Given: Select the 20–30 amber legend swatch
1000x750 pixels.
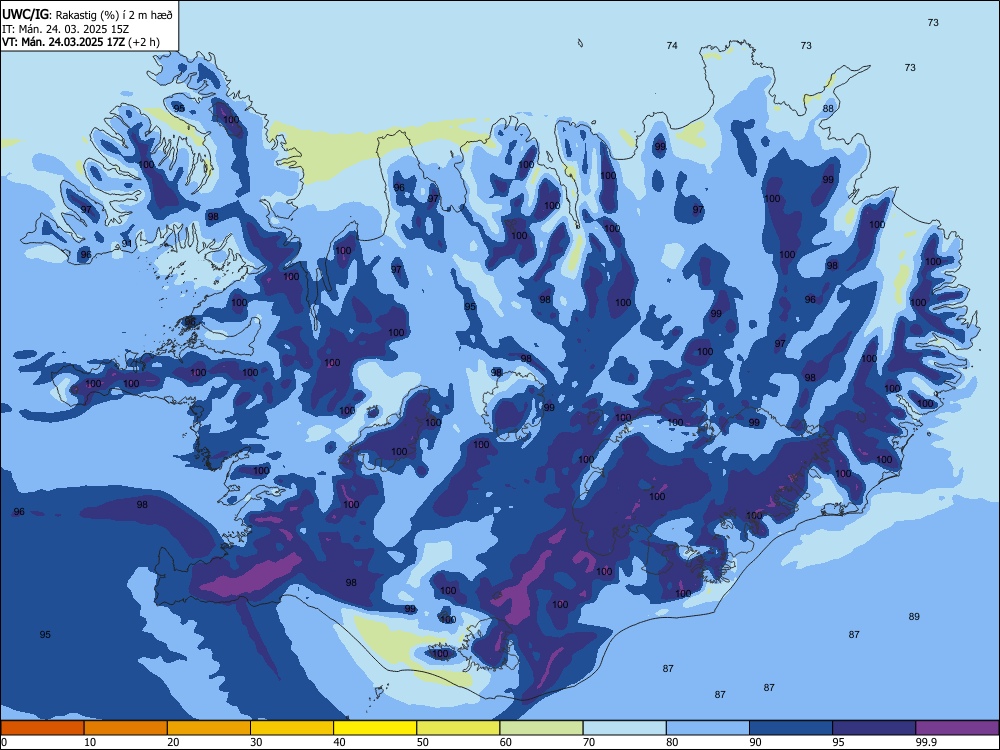Looking at the screenshot, I should 209,728.
